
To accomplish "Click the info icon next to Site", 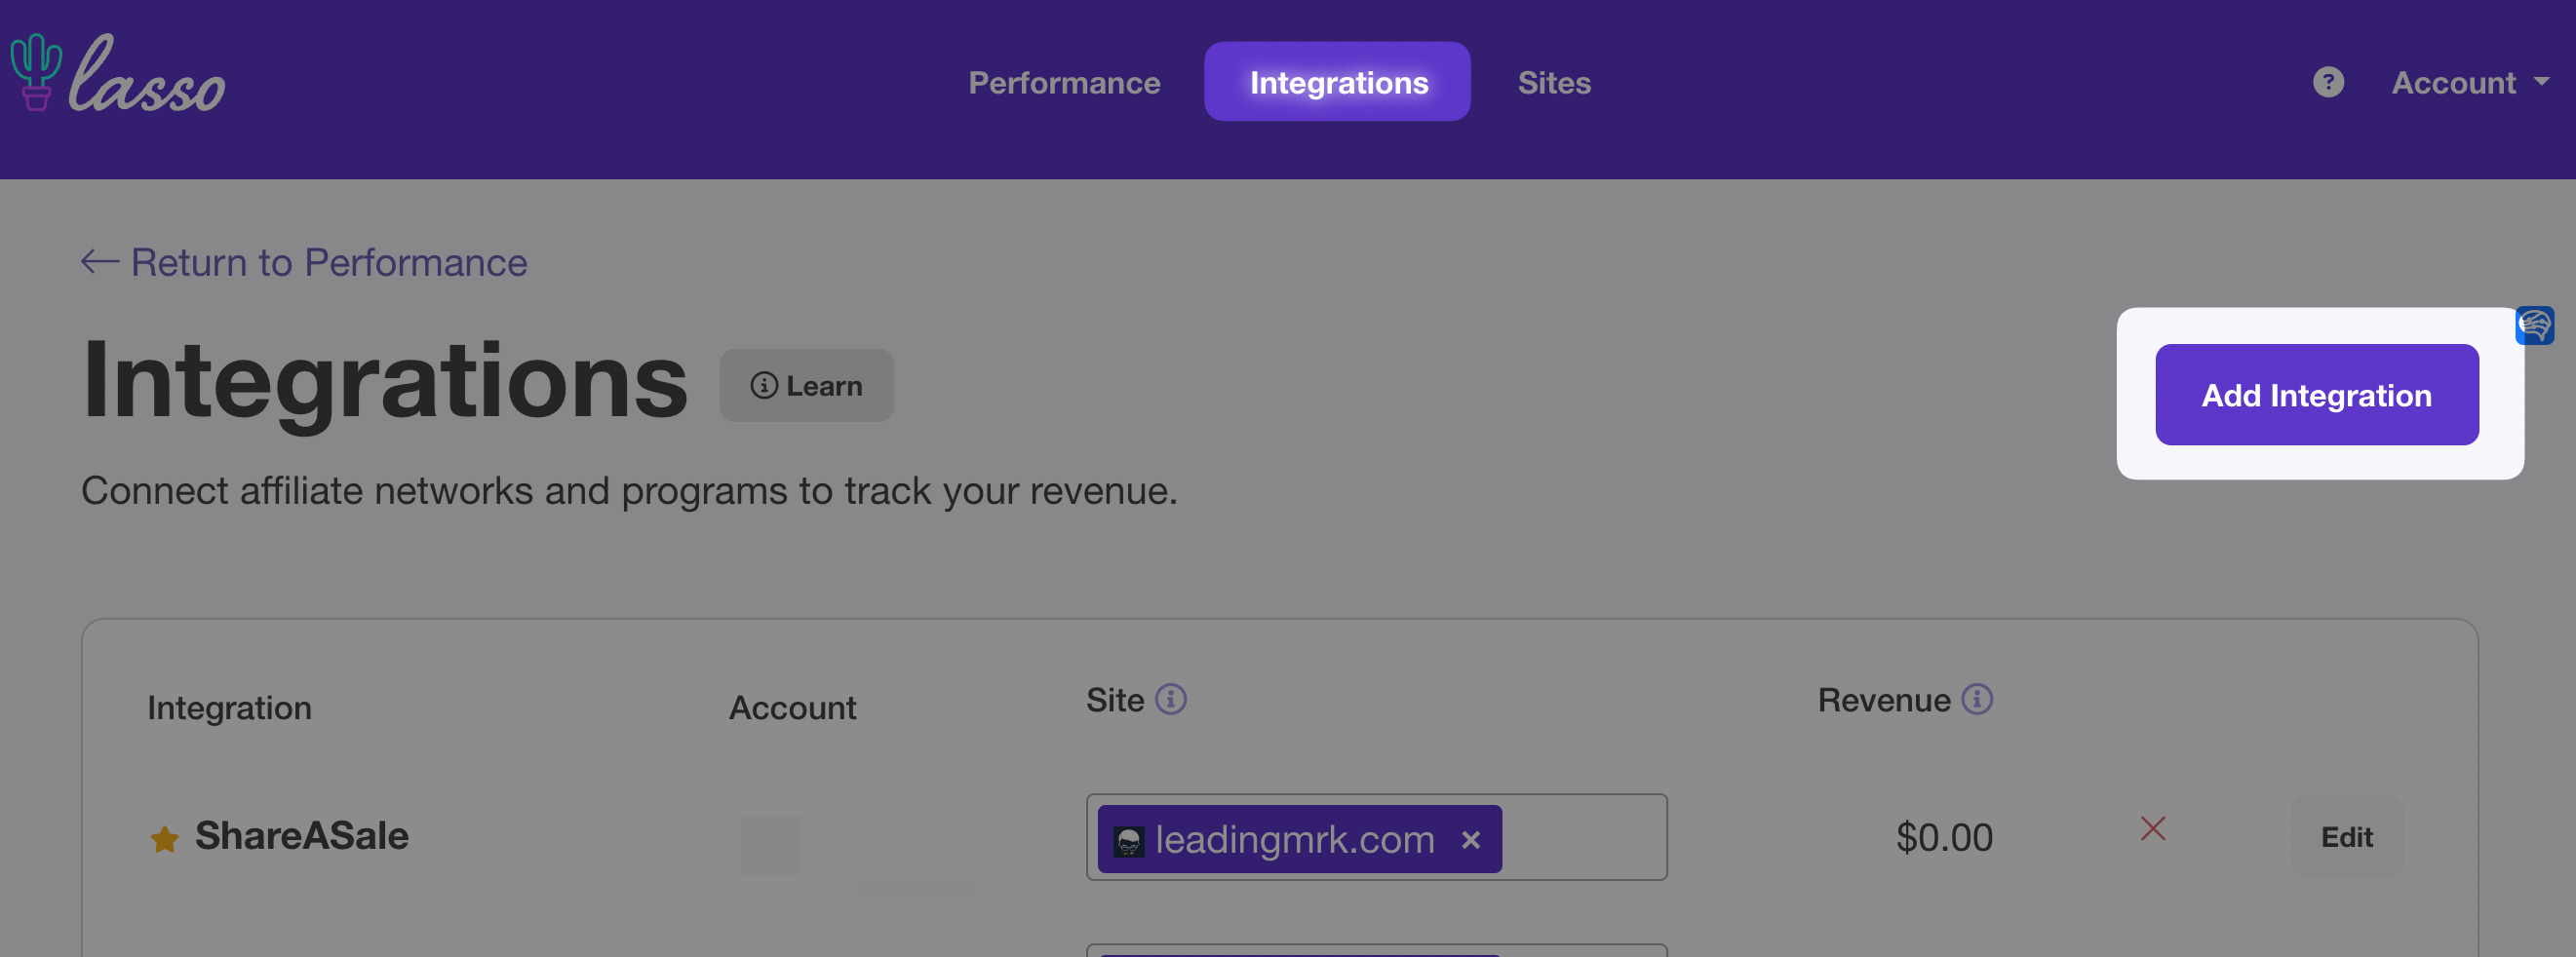I will coord(1170,699).
